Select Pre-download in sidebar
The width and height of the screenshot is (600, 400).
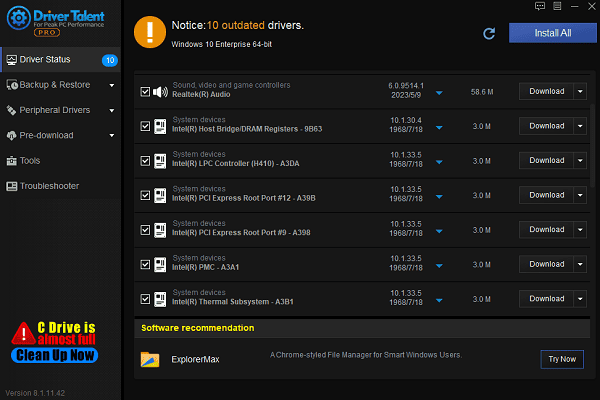click(x=61, y=136)
